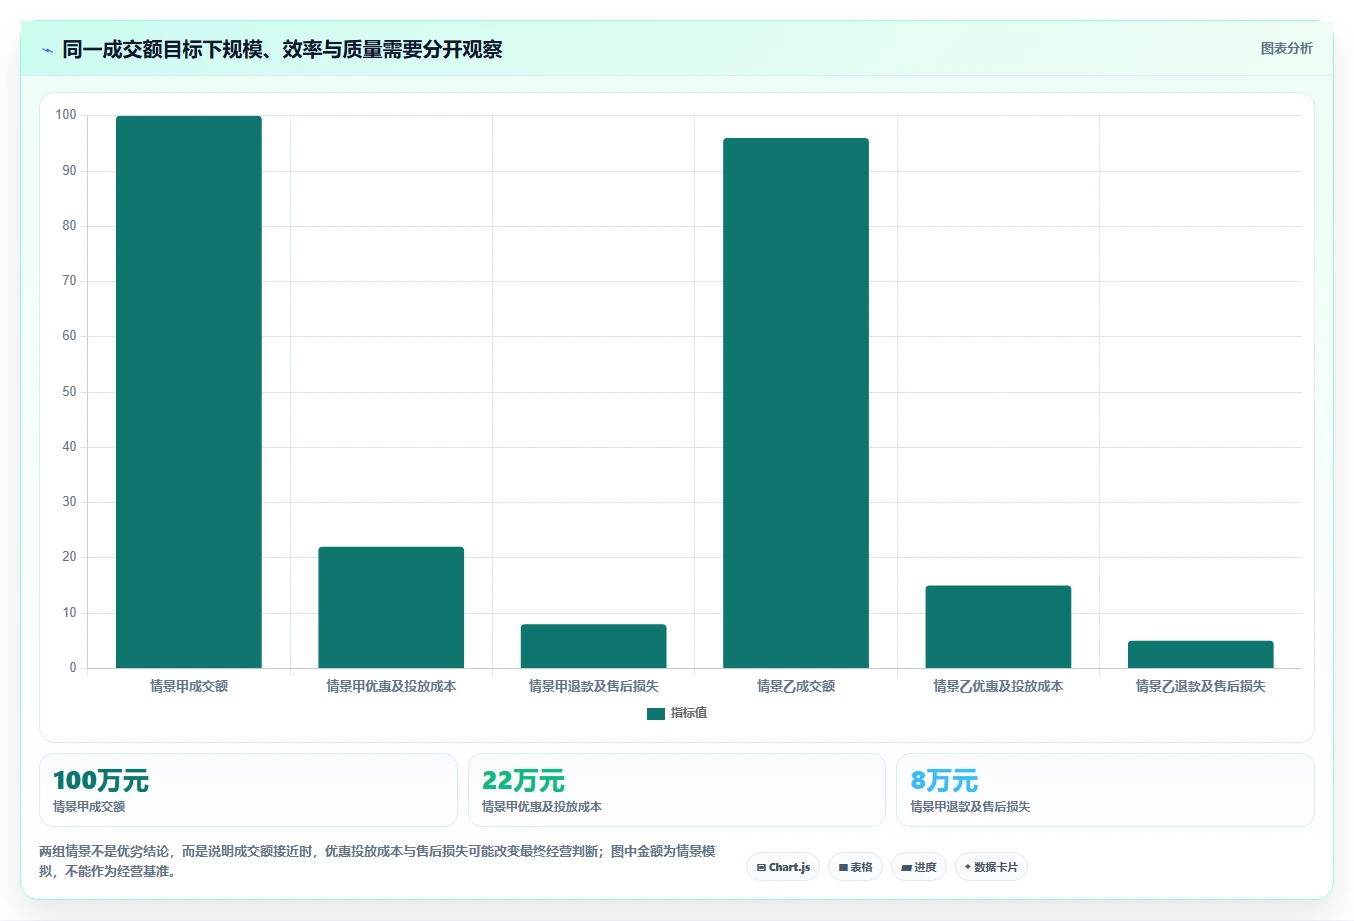Click the 图表分析 label in header
Viewport: 1354px width, 921px height.
coord(1286,48)
